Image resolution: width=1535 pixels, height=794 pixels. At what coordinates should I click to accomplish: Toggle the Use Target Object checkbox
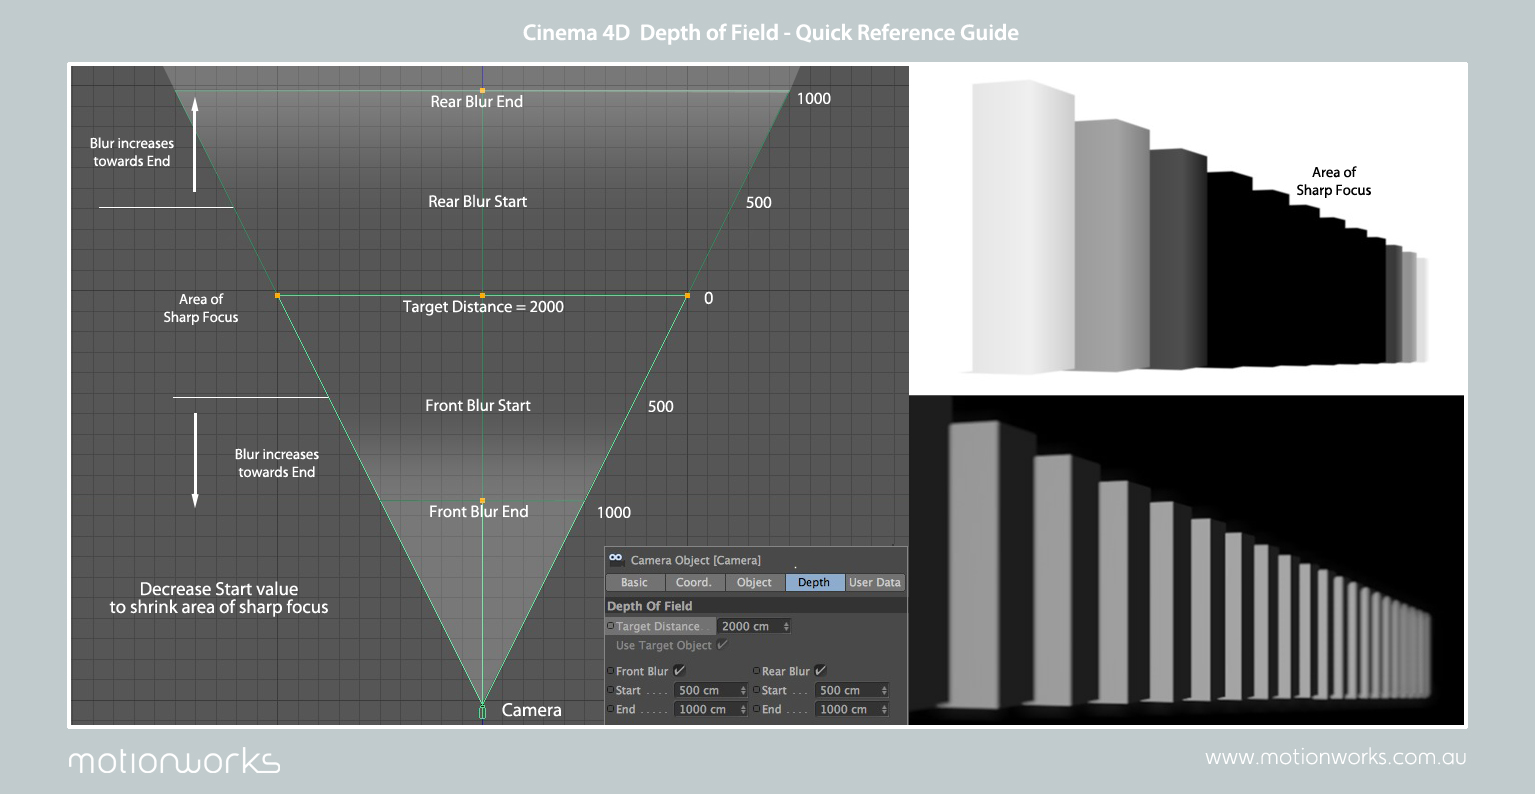(722, 645)
